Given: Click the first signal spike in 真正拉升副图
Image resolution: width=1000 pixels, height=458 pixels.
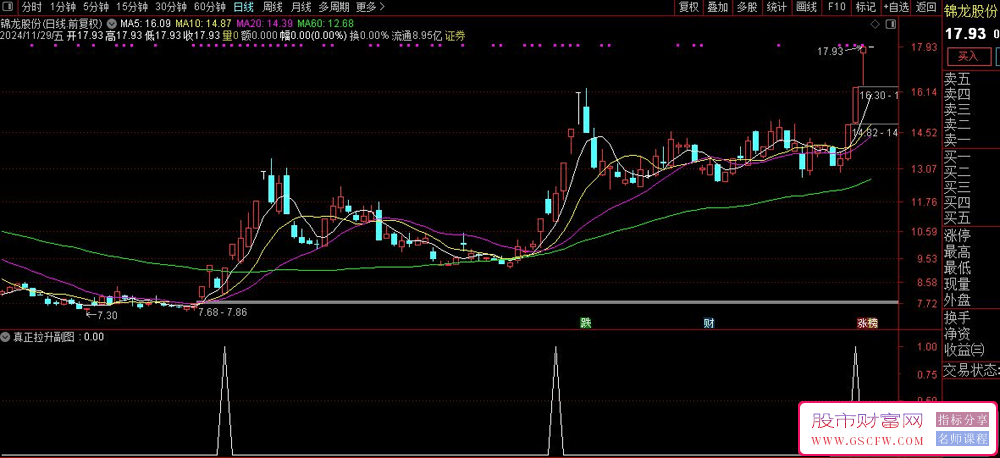Looking at the screenshot, I should tap(224, 401).
